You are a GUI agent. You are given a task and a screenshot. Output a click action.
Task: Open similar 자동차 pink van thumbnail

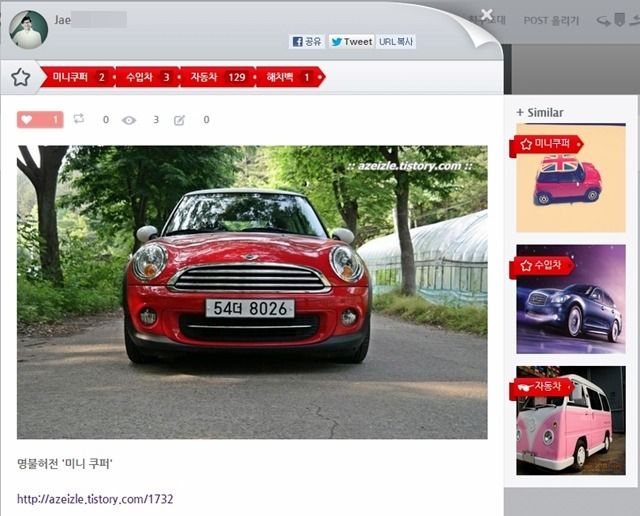[x=571, y=420]
